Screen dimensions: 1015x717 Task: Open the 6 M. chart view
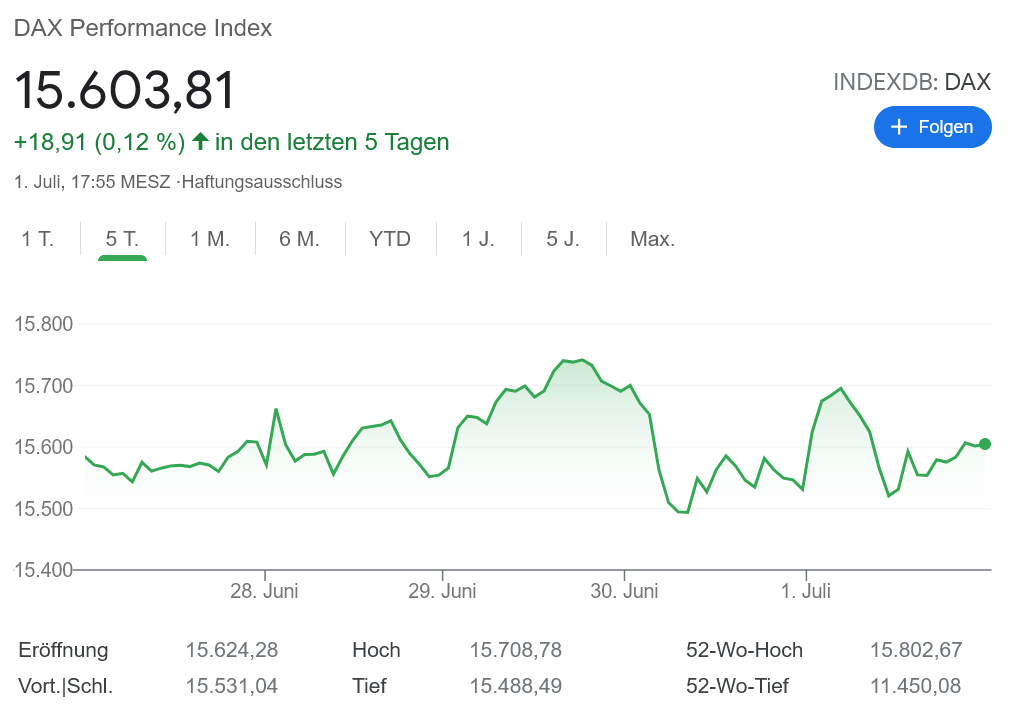click(x=299, y=240)
